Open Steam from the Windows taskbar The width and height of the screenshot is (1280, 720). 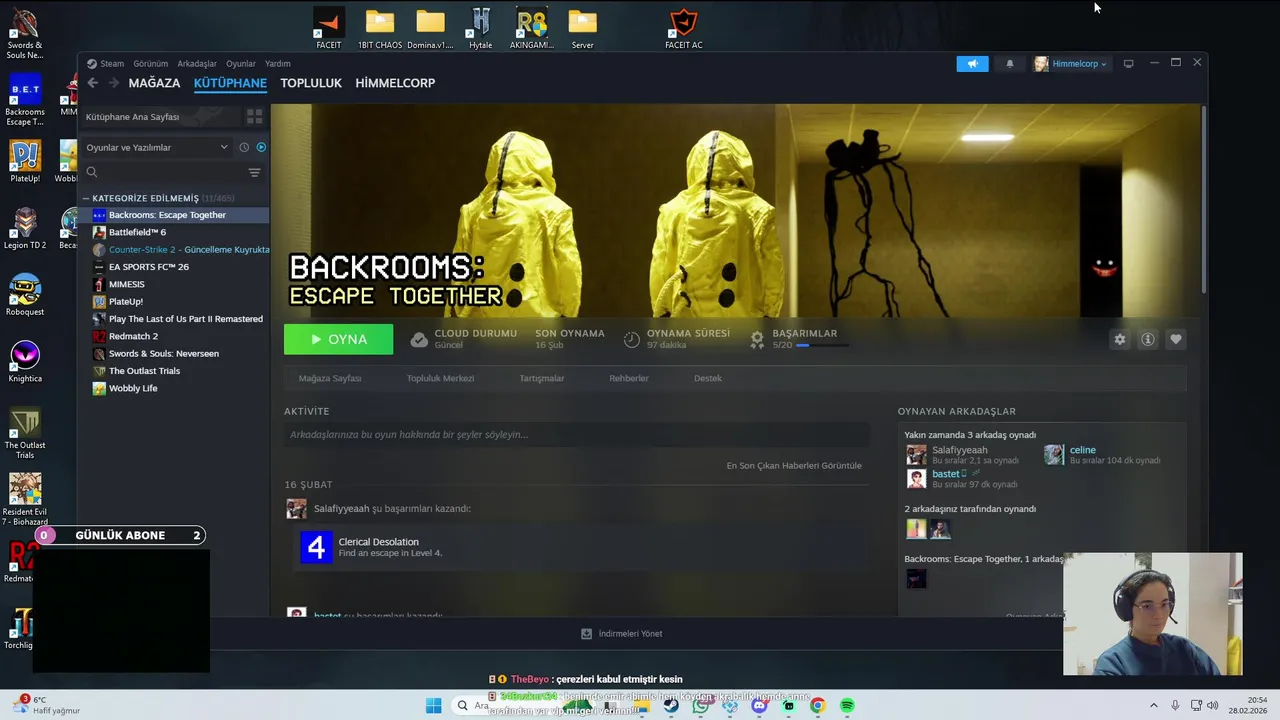point(671,705)
